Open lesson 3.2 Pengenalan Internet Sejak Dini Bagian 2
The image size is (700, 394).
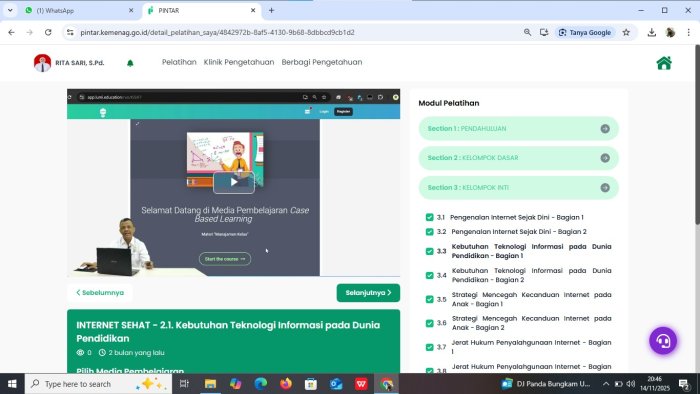519,232
